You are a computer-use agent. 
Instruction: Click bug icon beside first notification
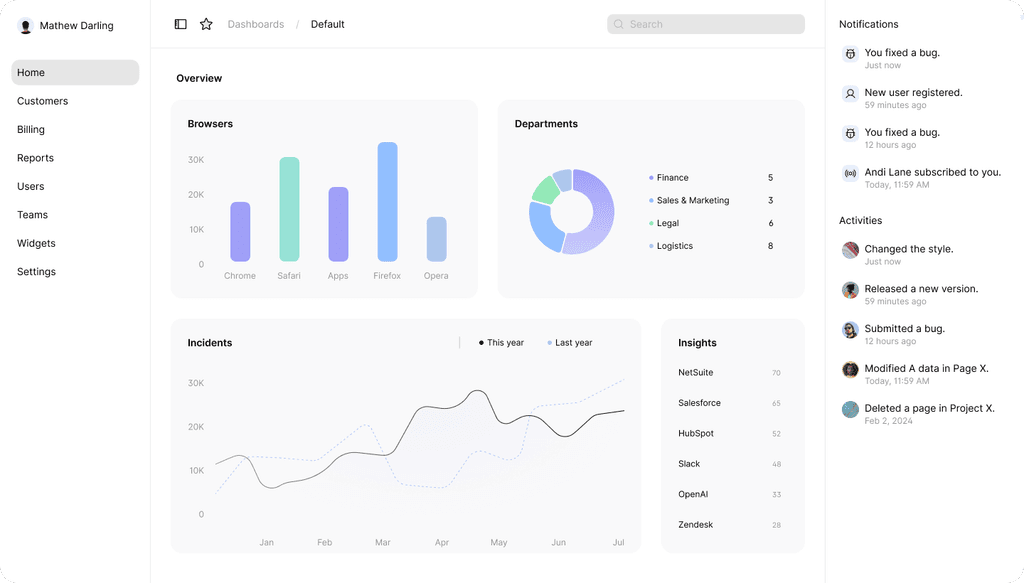click(850, 54)
